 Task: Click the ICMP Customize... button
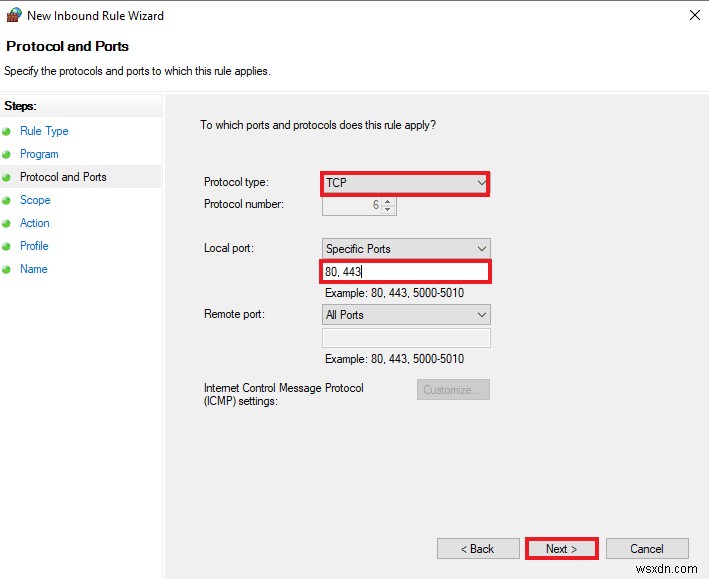coord(453,389)
